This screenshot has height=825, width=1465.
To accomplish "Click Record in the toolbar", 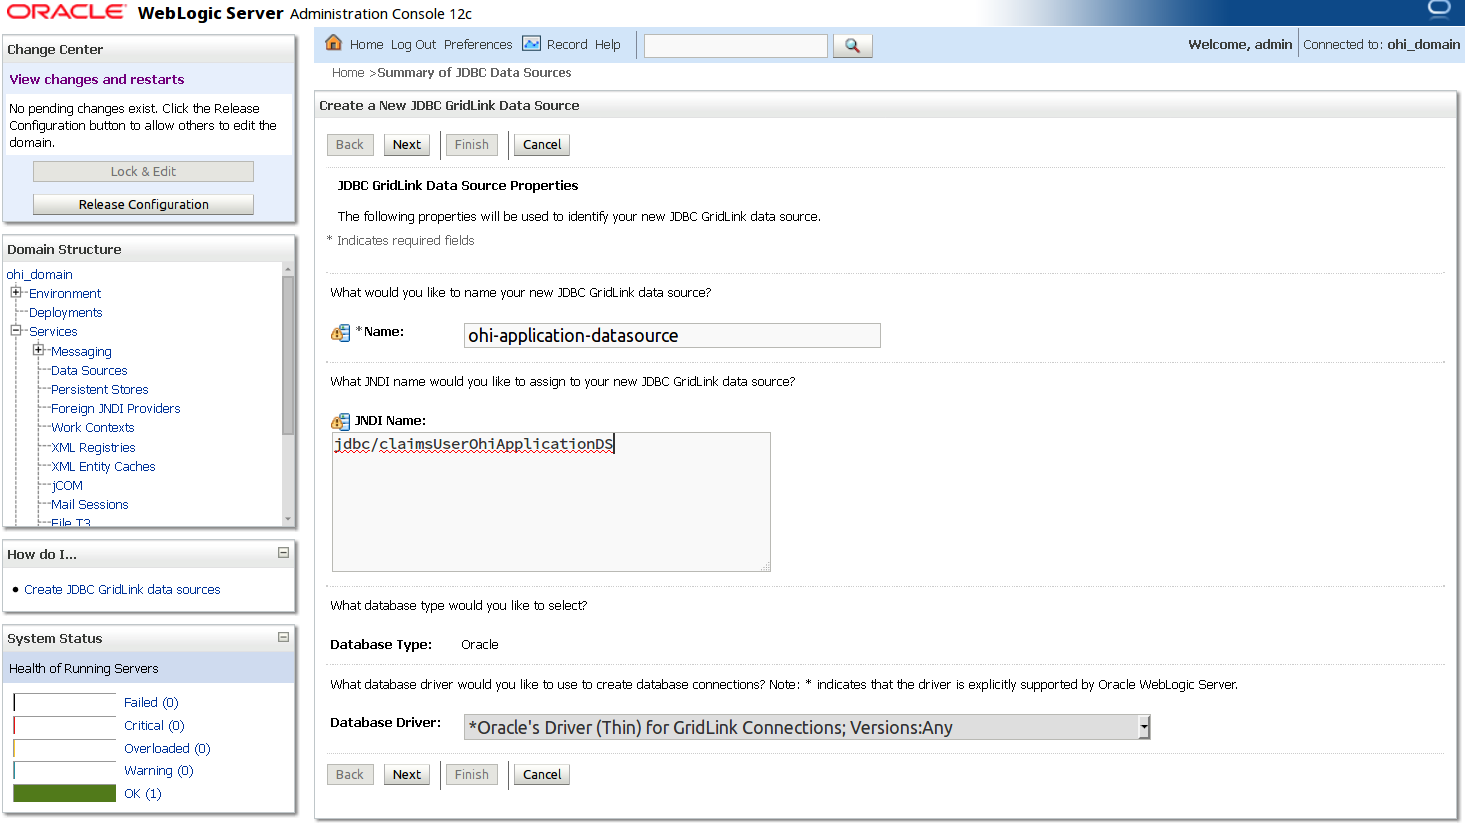I will pos(567,45).
